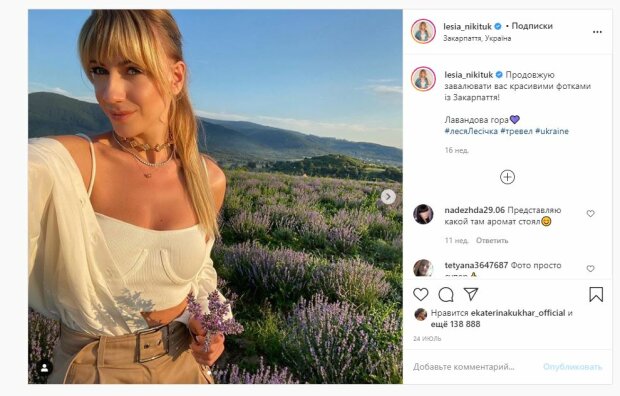Show tagged people icon on the photo
The width and height of the screenshot is (620, 396).
point(45,368)
